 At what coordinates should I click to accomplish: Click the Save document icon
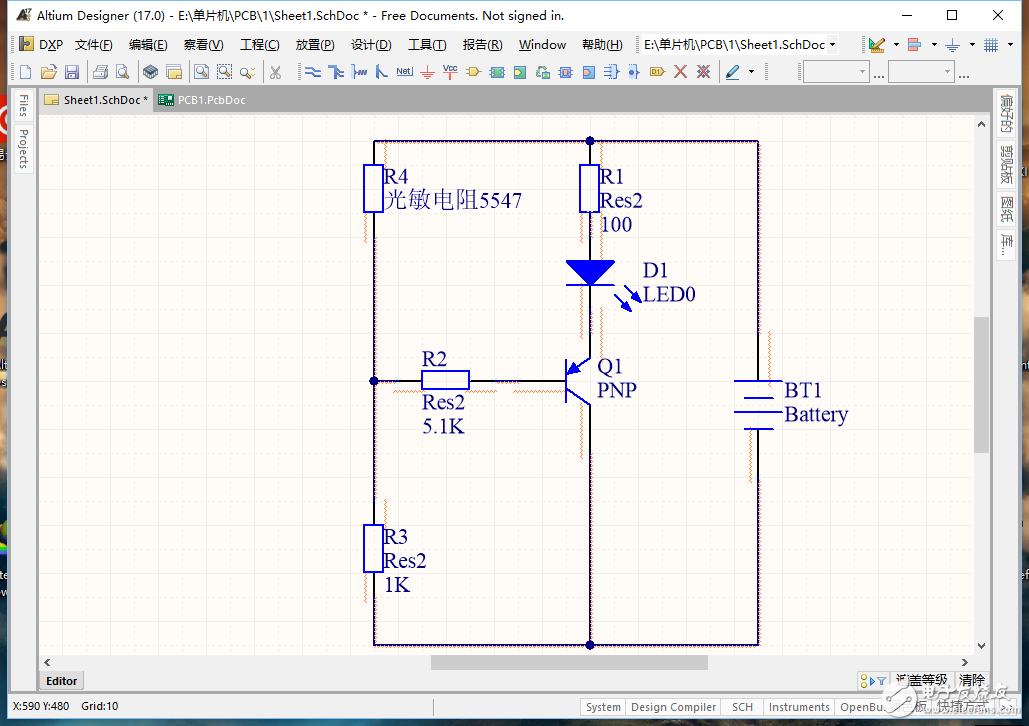tap(71, 72)
